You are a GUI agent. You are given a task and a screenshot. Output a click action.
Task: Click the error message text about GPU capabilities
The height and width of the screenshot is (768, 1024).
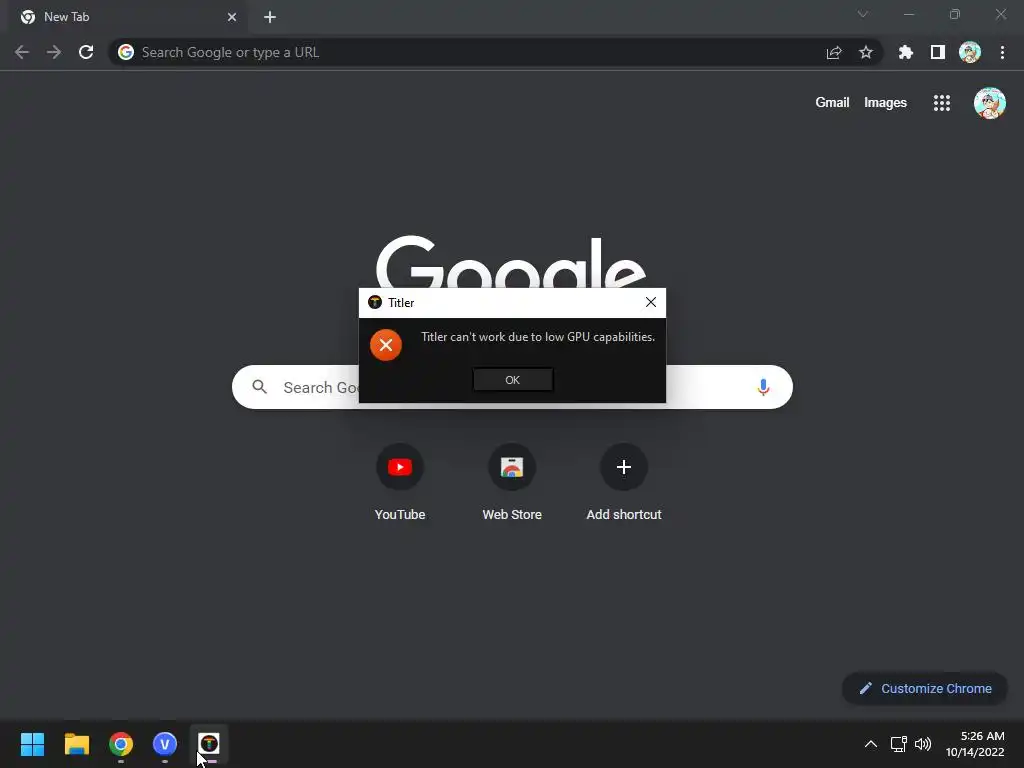pyautogui.click(x=537, y=337)
